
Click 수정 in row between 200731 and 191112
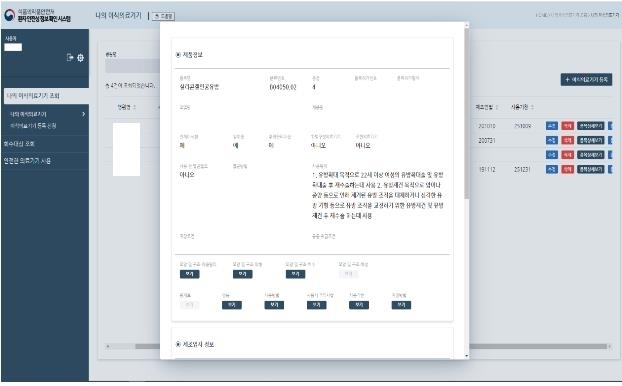(x=552, y=155)
